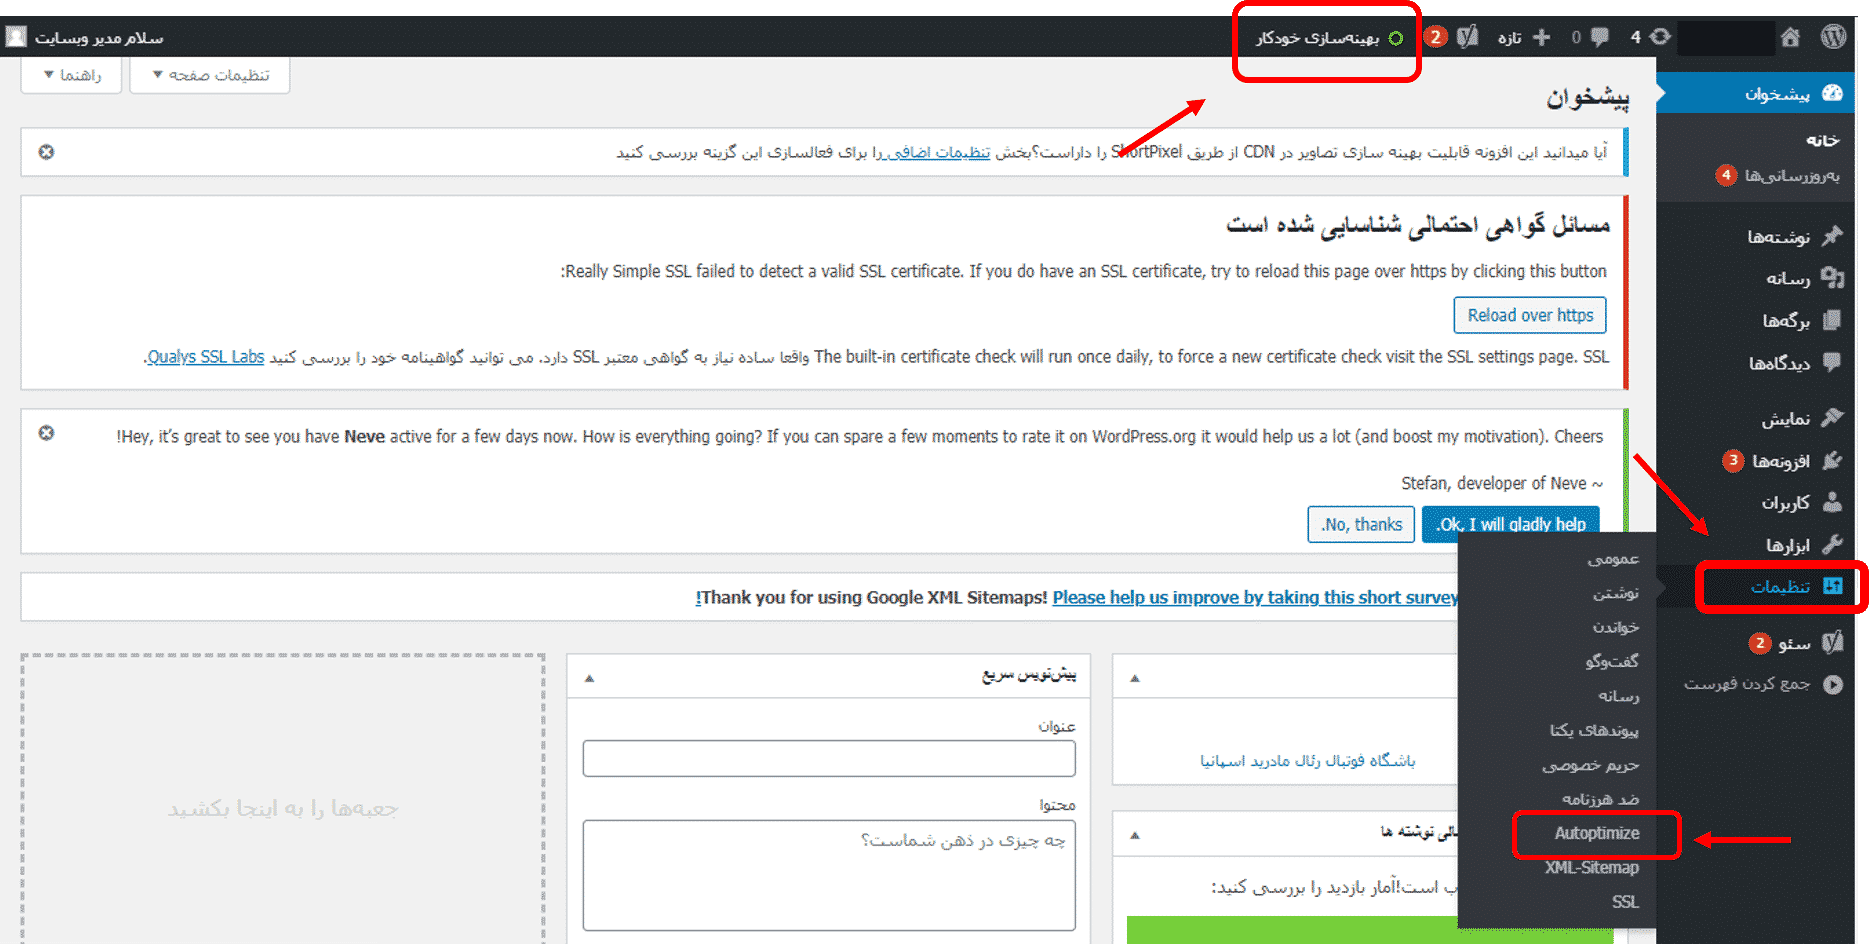Open XML-Sitemap settings from flyout
1869x944 pixels.
coord(1591,868)
